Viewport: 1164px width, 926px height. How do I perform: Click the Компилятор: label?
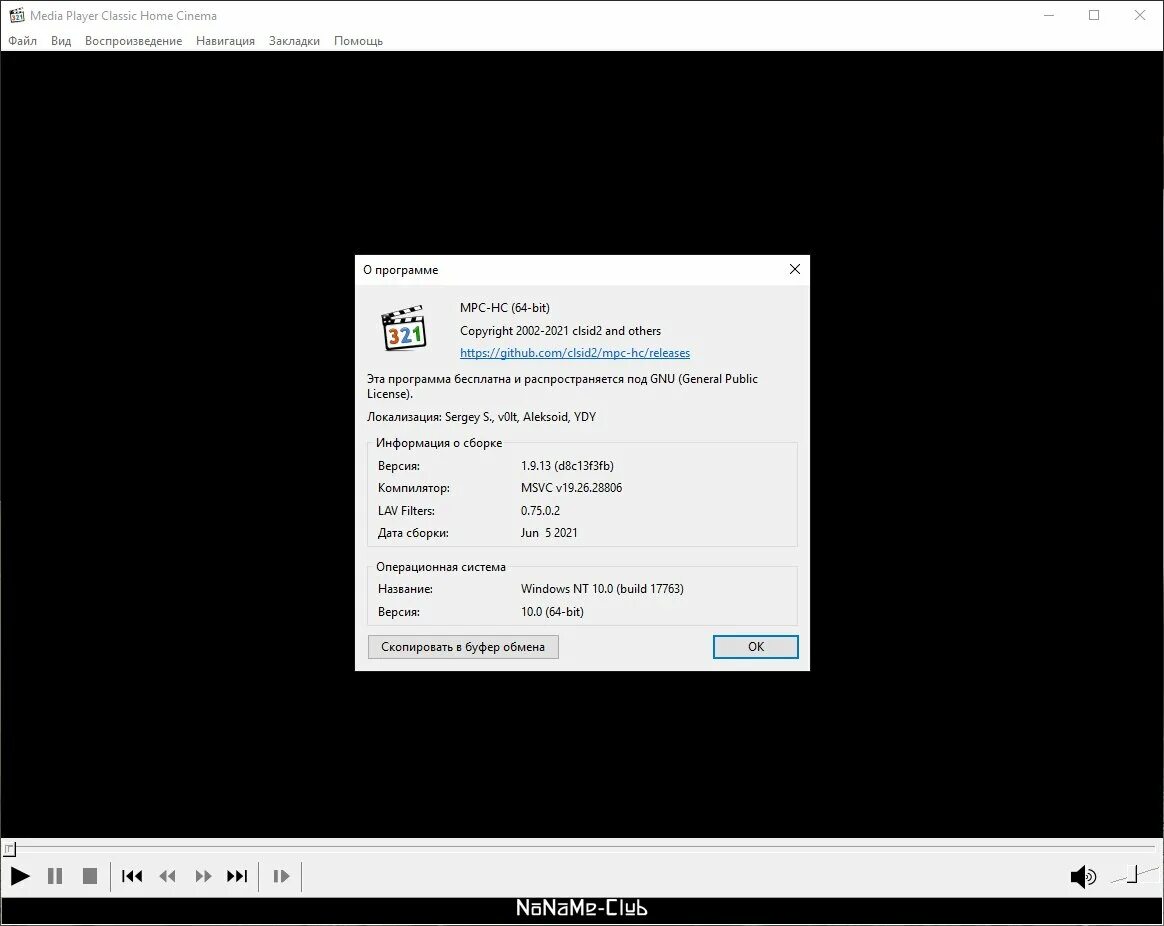click(413, 489)
